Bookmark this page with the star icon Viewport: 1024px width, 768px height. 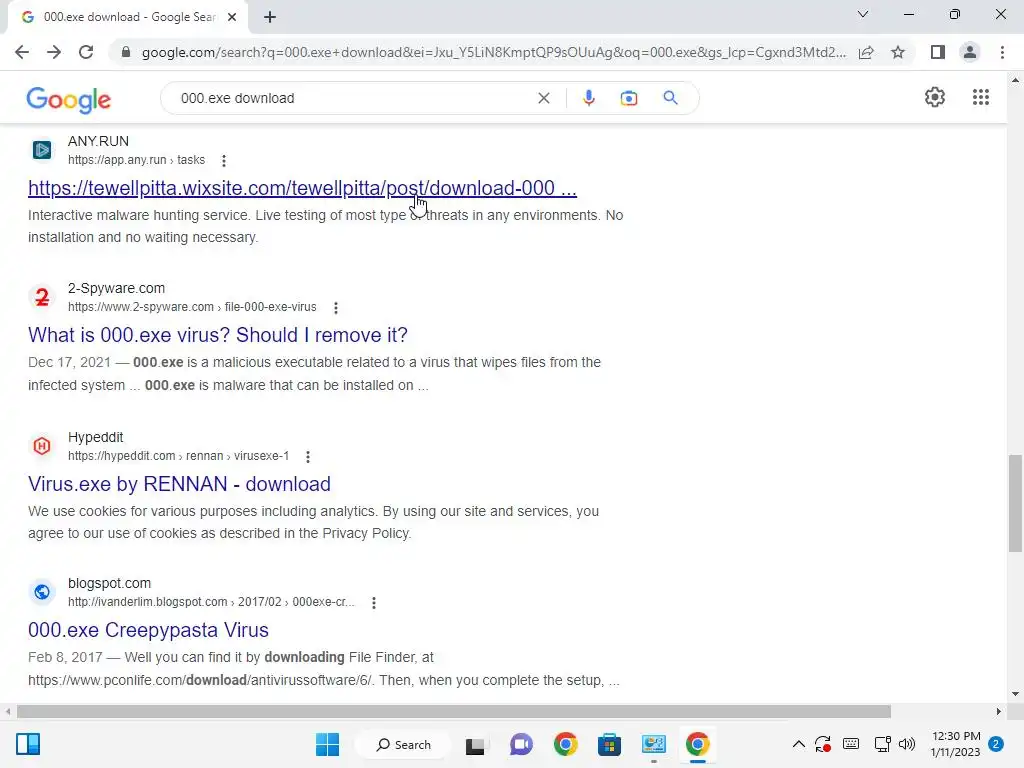tap(898, 52)
